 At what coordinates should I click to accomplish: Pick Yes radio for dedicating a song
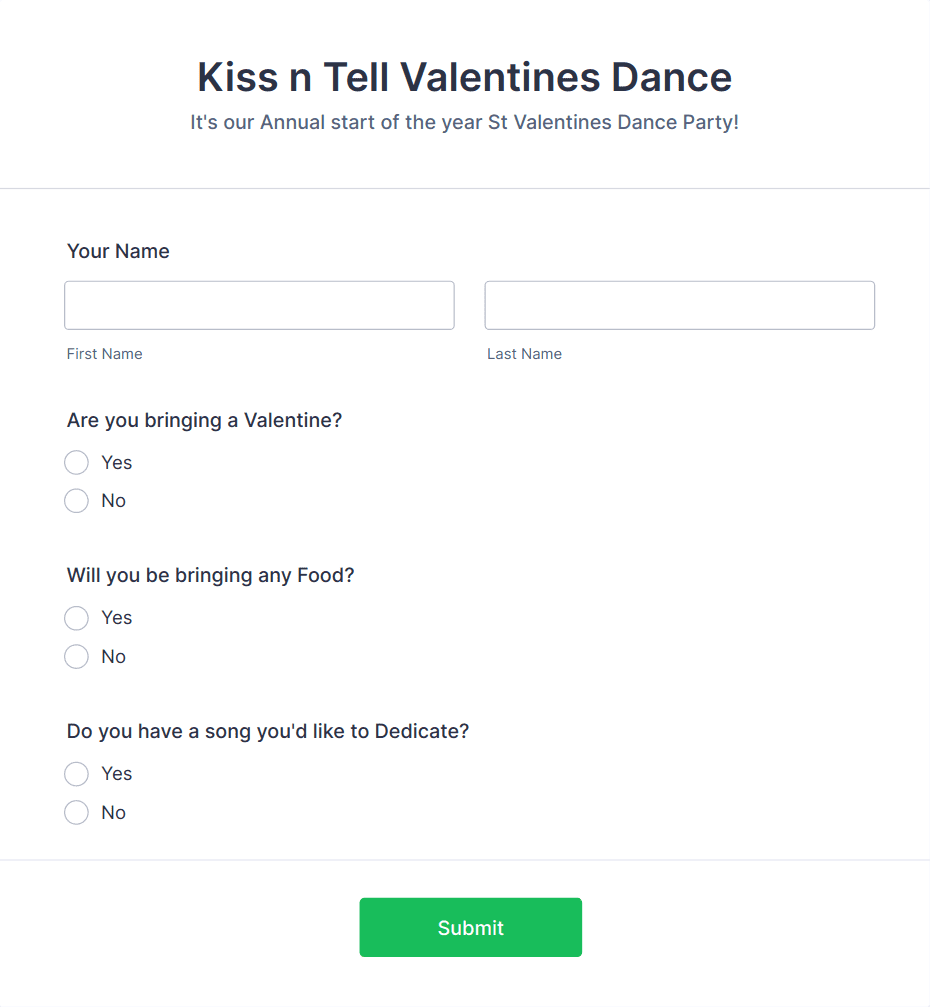click(77, 774)
